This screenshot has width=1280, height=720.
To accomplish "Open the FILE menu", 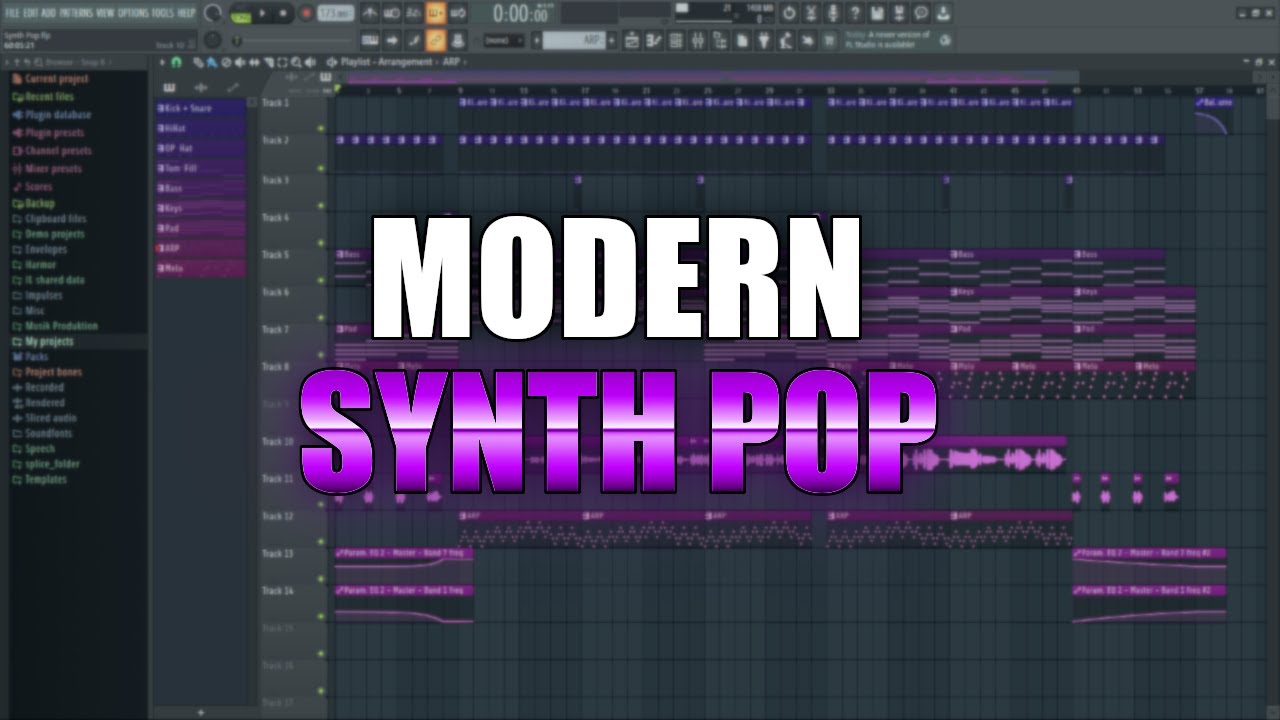I will coord(12,13).
